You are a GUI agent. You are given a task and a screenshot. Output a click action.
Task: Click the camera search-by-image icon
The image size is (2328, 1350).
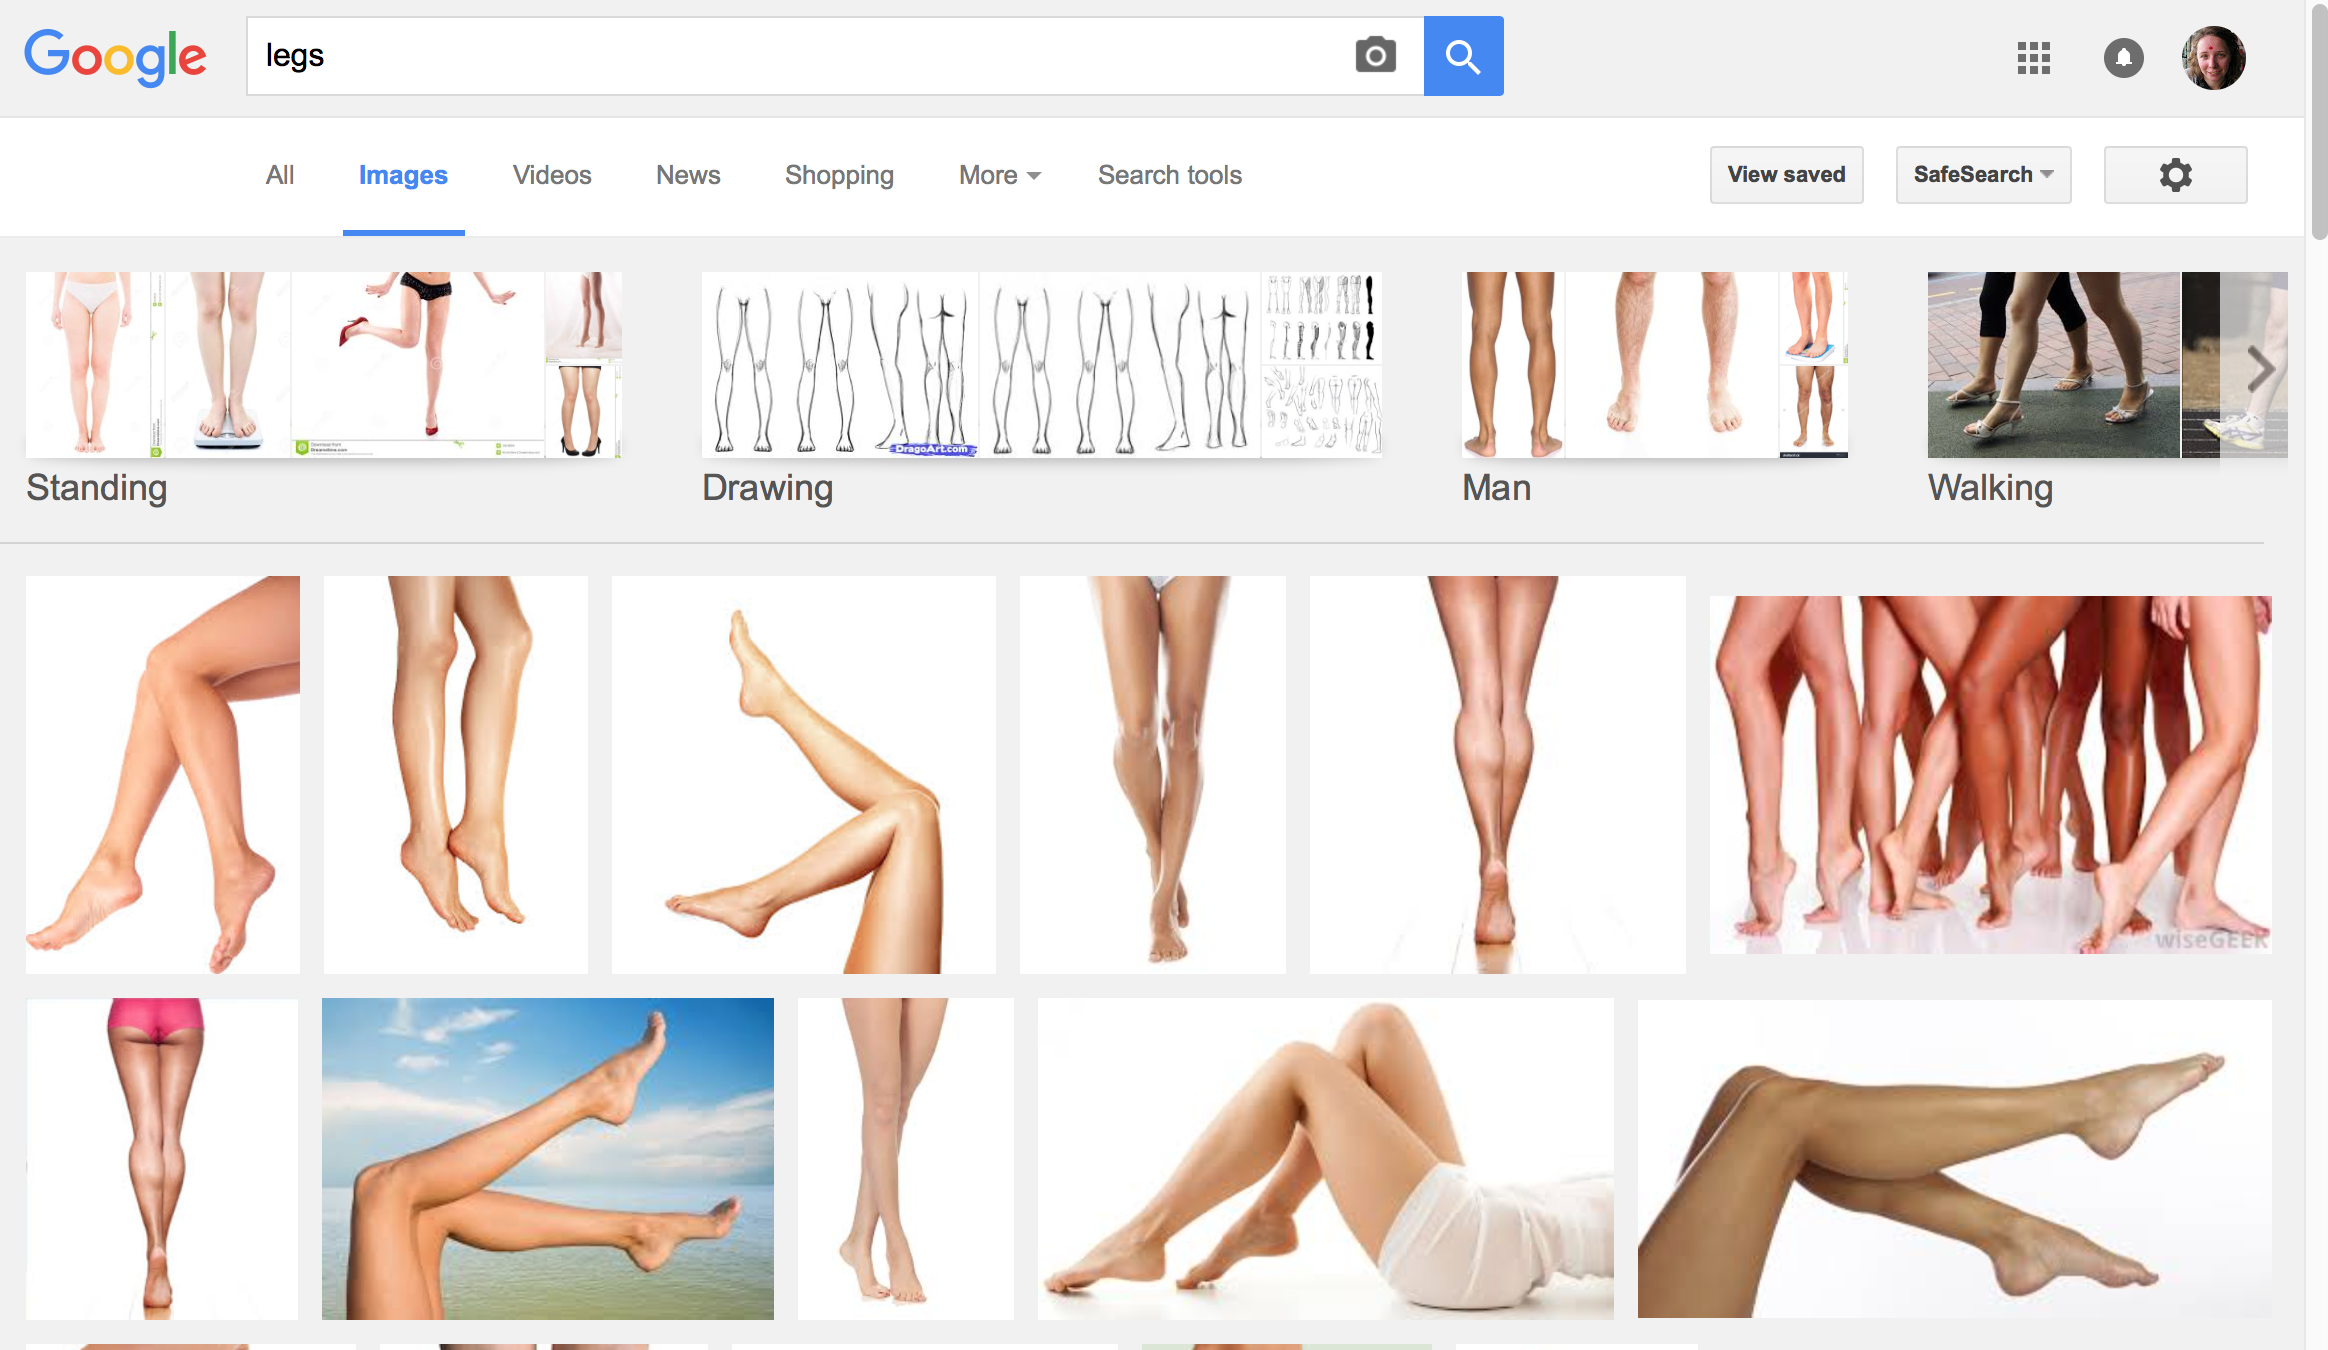[1375, 56]
